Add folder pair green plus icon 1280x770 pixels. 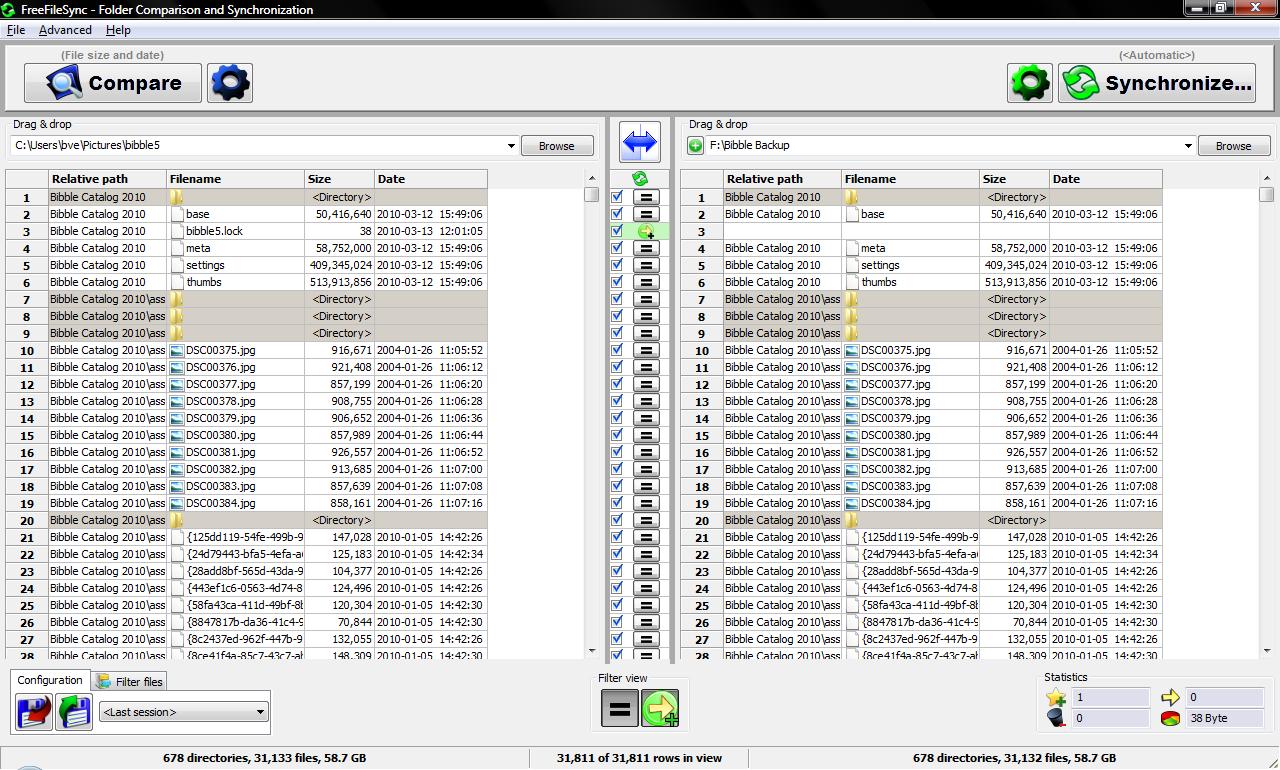coord(695,146)
